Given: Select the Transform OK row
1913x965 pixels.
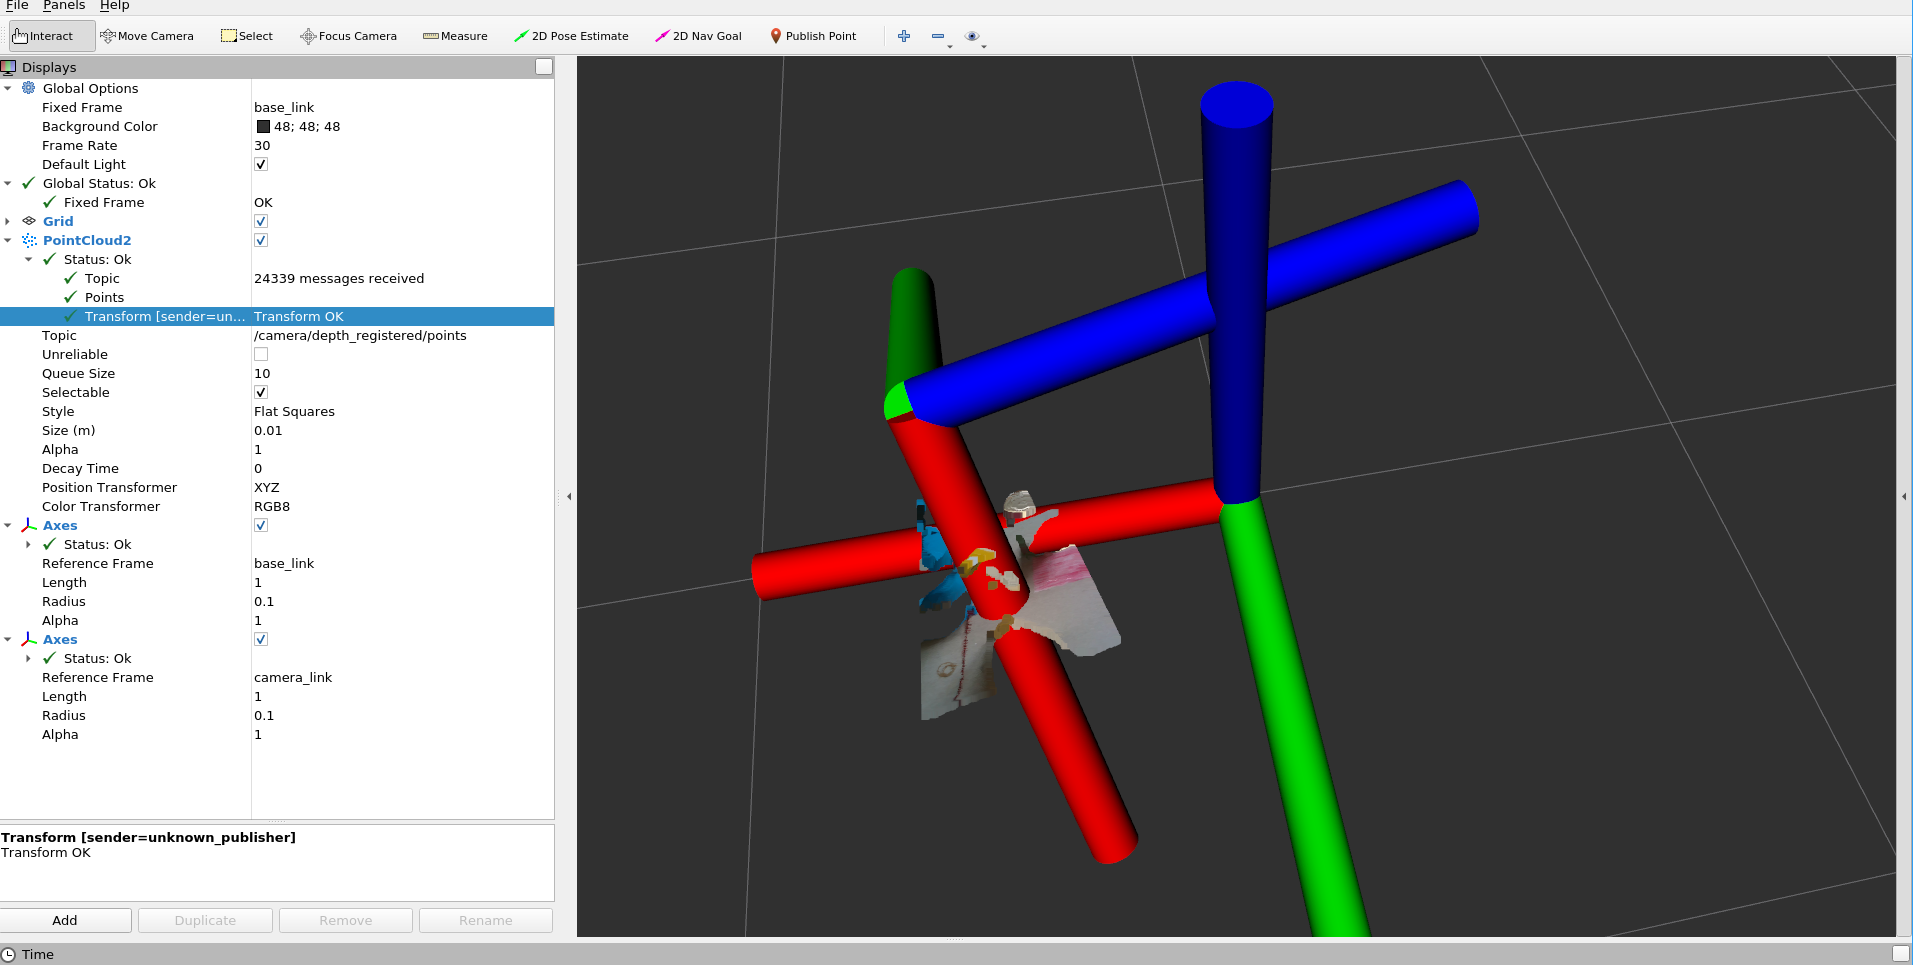Looking at the screenshot, I should 277,316.
